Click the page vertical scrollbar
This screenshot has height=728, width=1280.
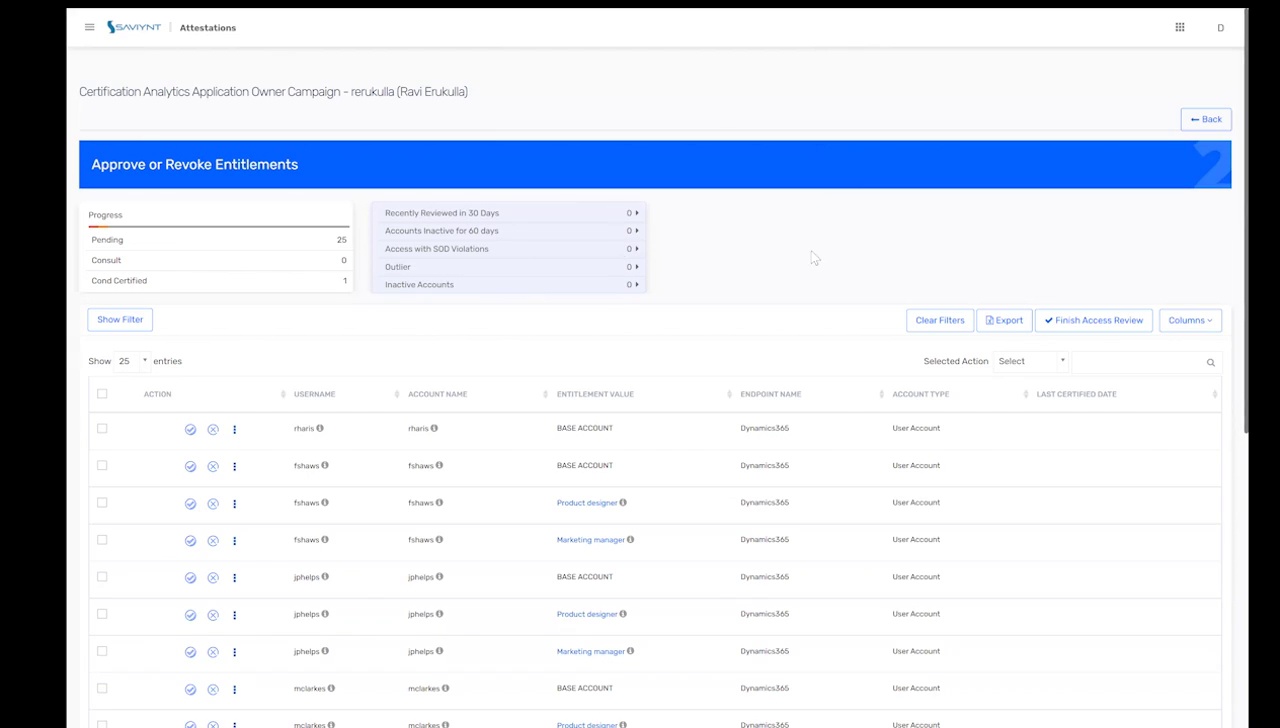coord(1246,220)
